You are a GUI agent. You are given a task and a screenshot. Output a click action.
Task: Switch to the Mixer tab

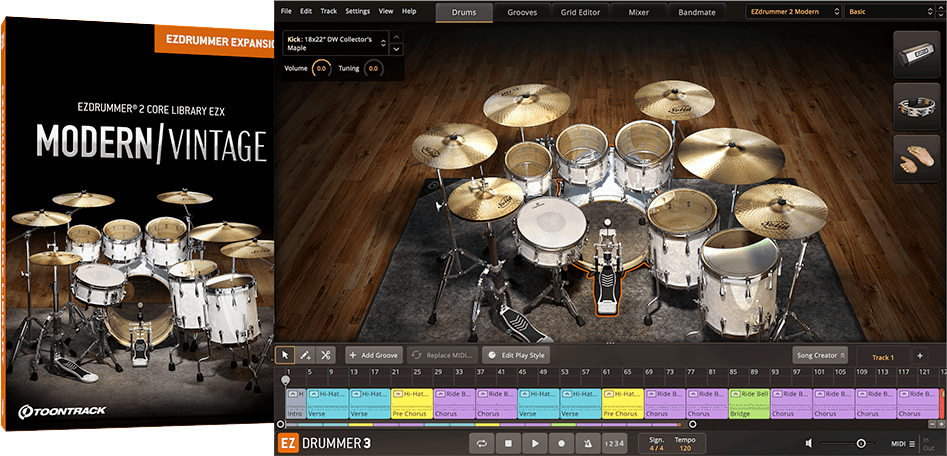[639, 12]
